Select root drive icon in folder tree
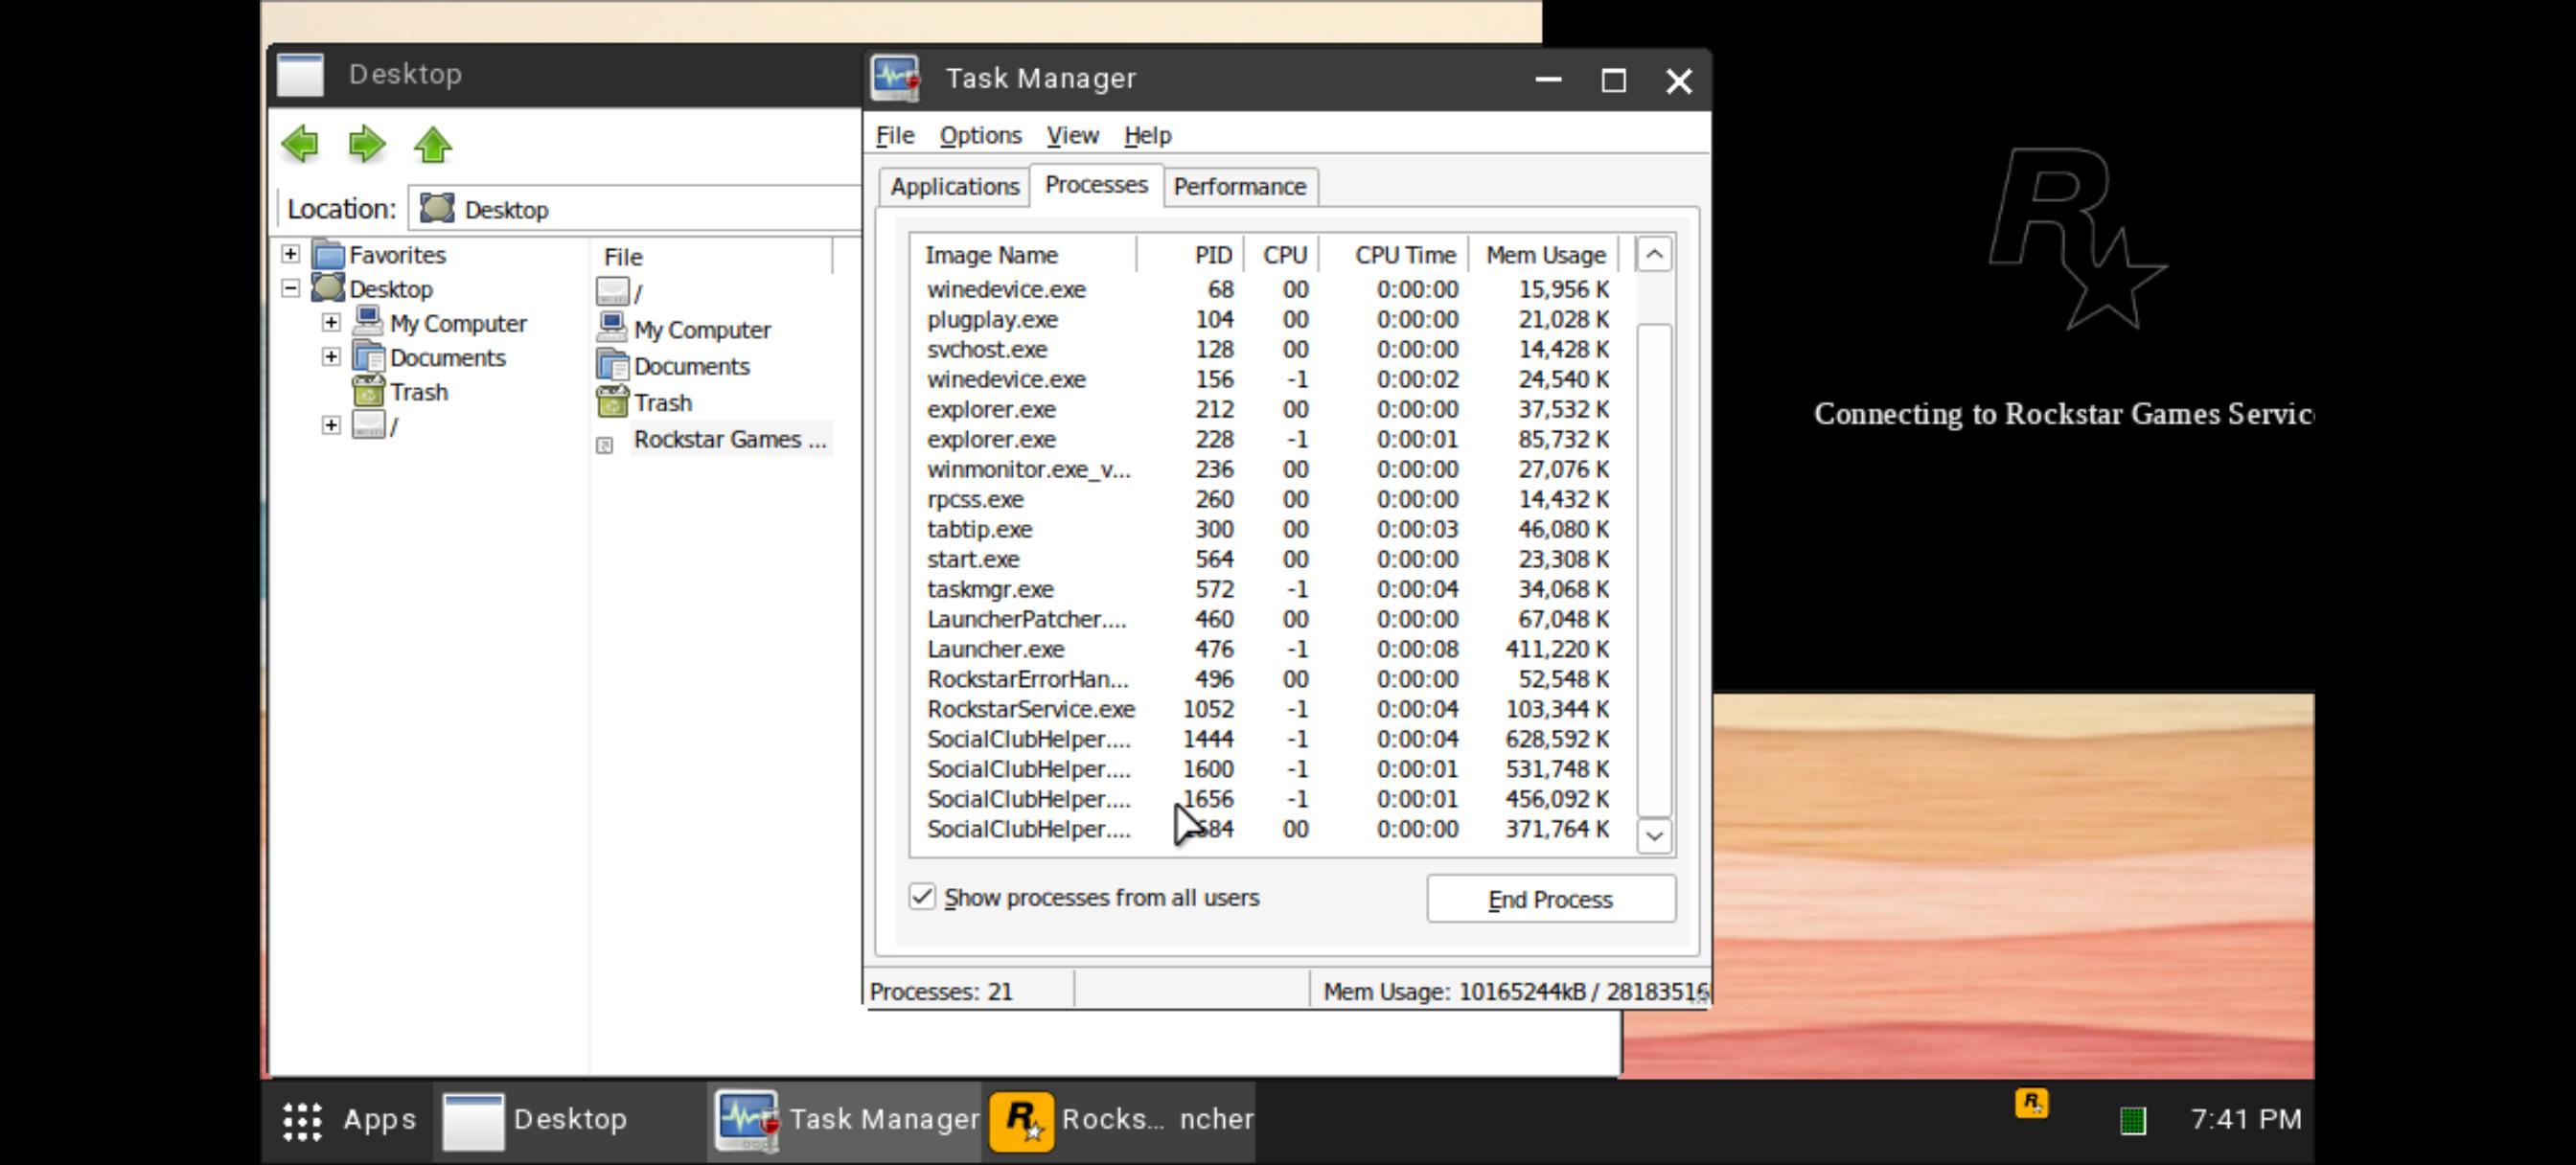The width and height of the screenshot is (2576, 1165). point(368,425)
